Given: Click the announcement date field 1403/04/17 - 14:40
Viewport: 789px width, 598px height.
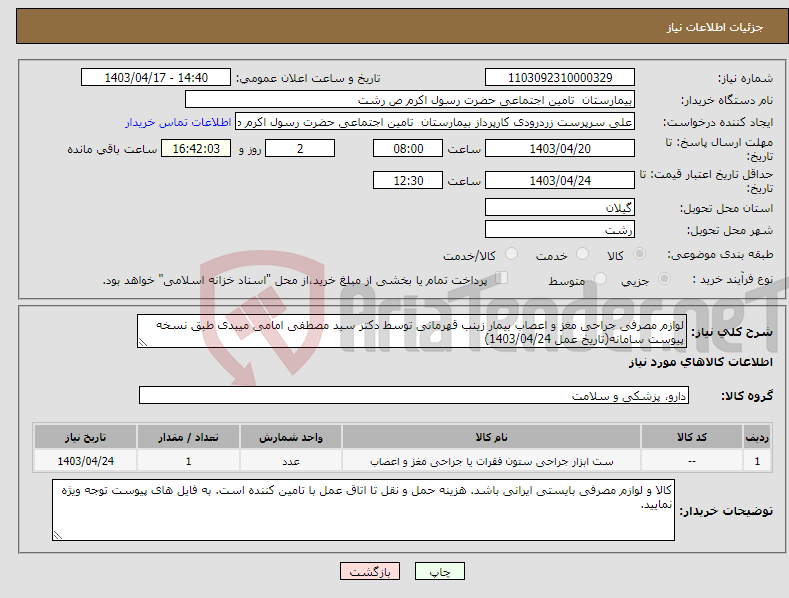Looking at the screenshot, I should coord(156,78).
